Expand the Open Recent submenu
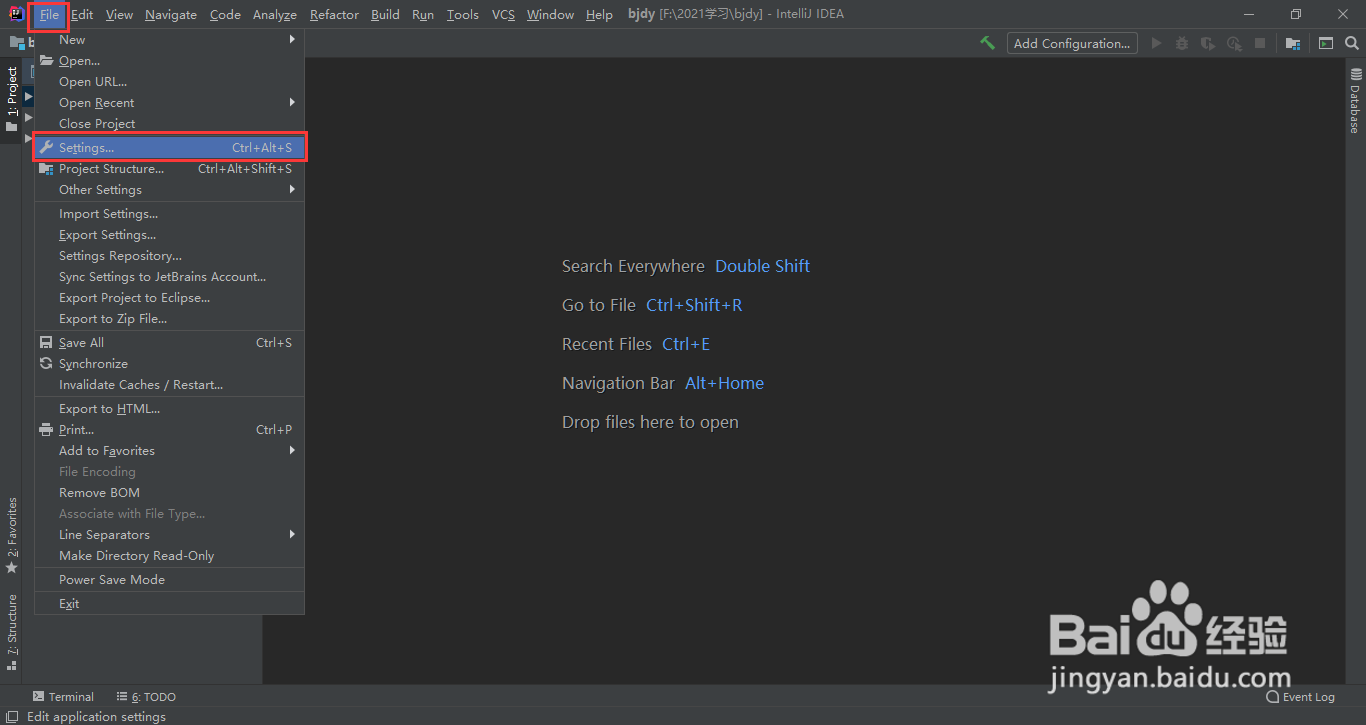This screenshot has width=1366, height=725. pos(169,103)
